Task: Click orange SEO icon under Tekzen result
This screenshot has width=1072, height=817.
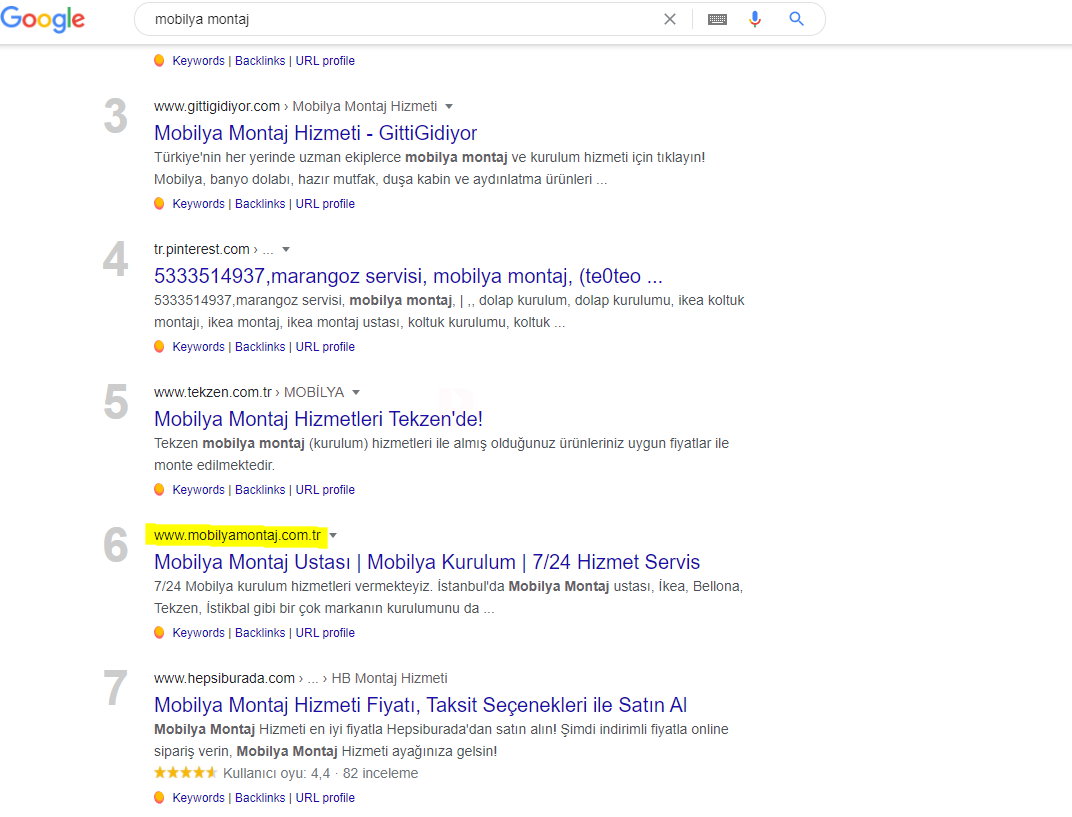Action: click(159, 490)
